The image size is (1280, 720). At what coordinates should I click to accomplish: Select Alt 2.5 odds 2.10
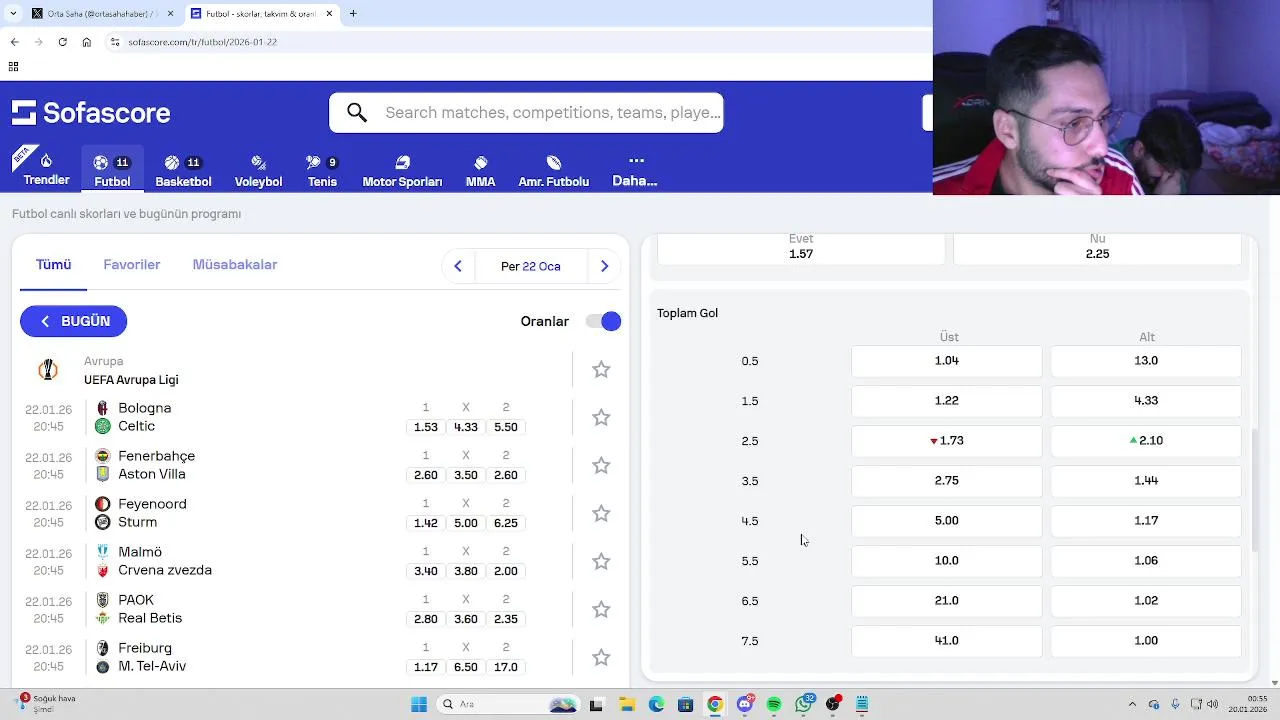click(1146, 441)
